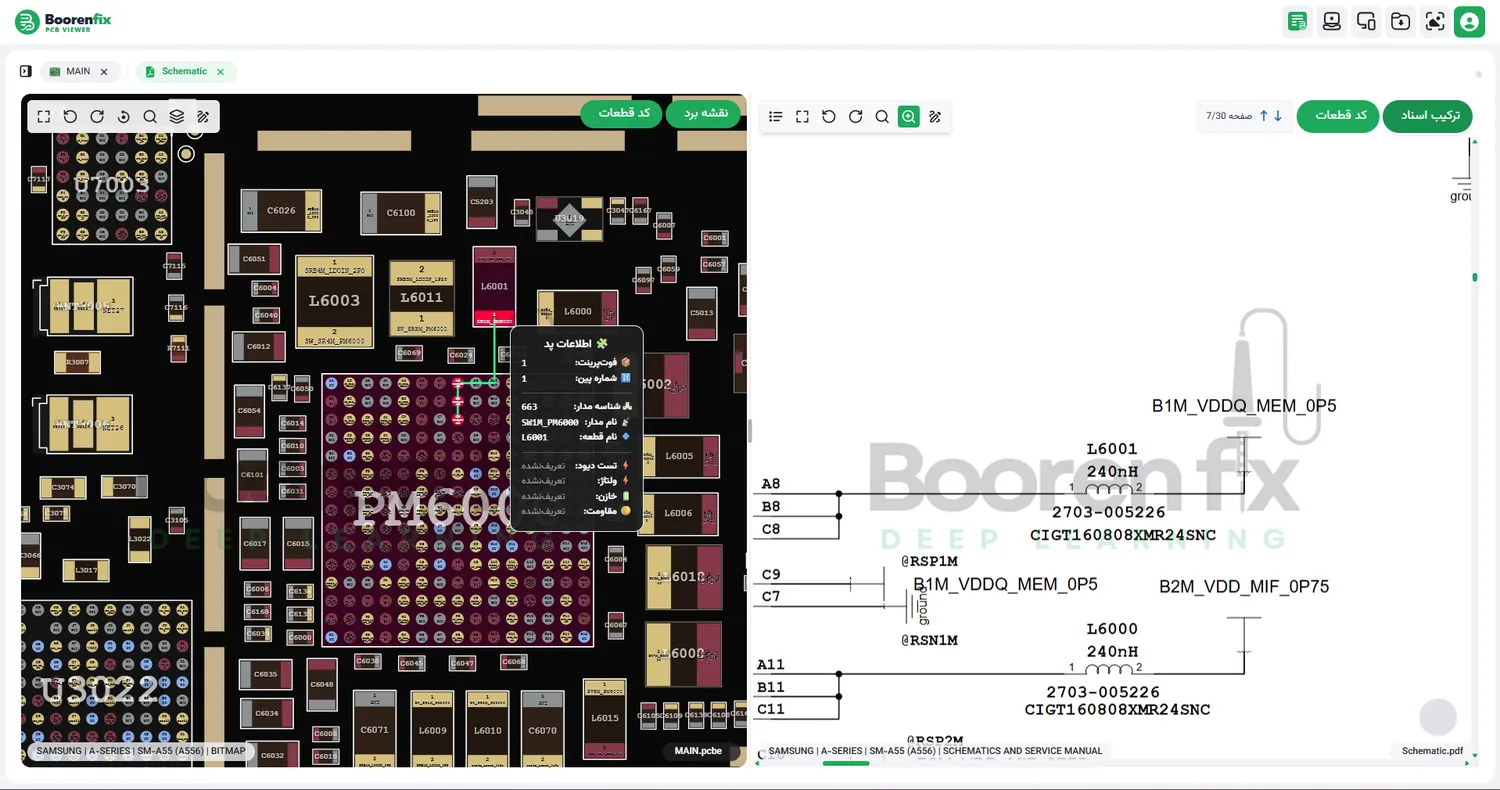Go to the next schematic page
This screenshot has height=790, width=1500.
[1278, 116]
